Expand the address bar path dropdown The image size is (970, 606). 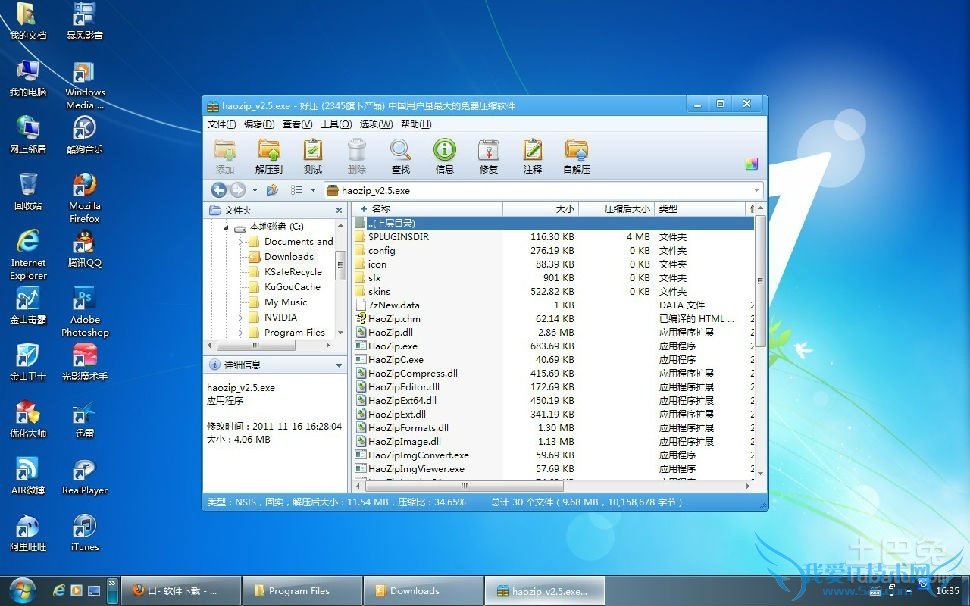(x=756, y=190)
